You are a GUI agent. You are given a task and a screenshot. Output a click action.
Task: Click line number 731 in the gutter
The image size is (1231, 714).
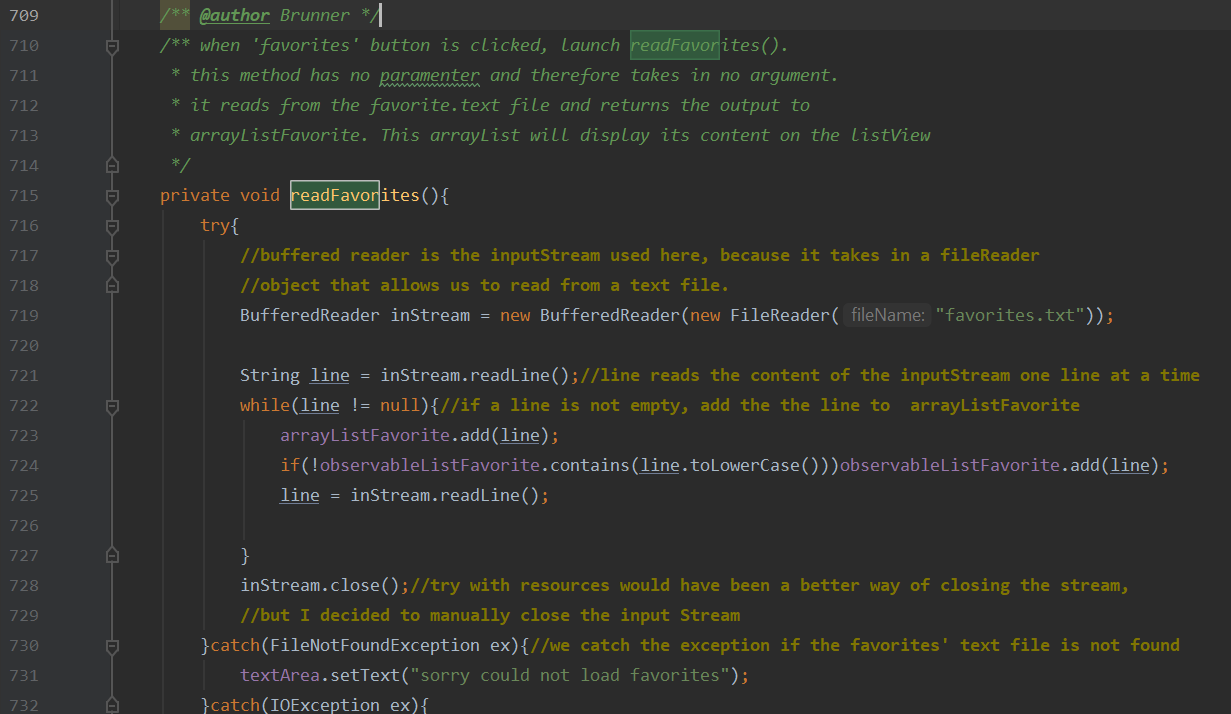tap(23, 675)
